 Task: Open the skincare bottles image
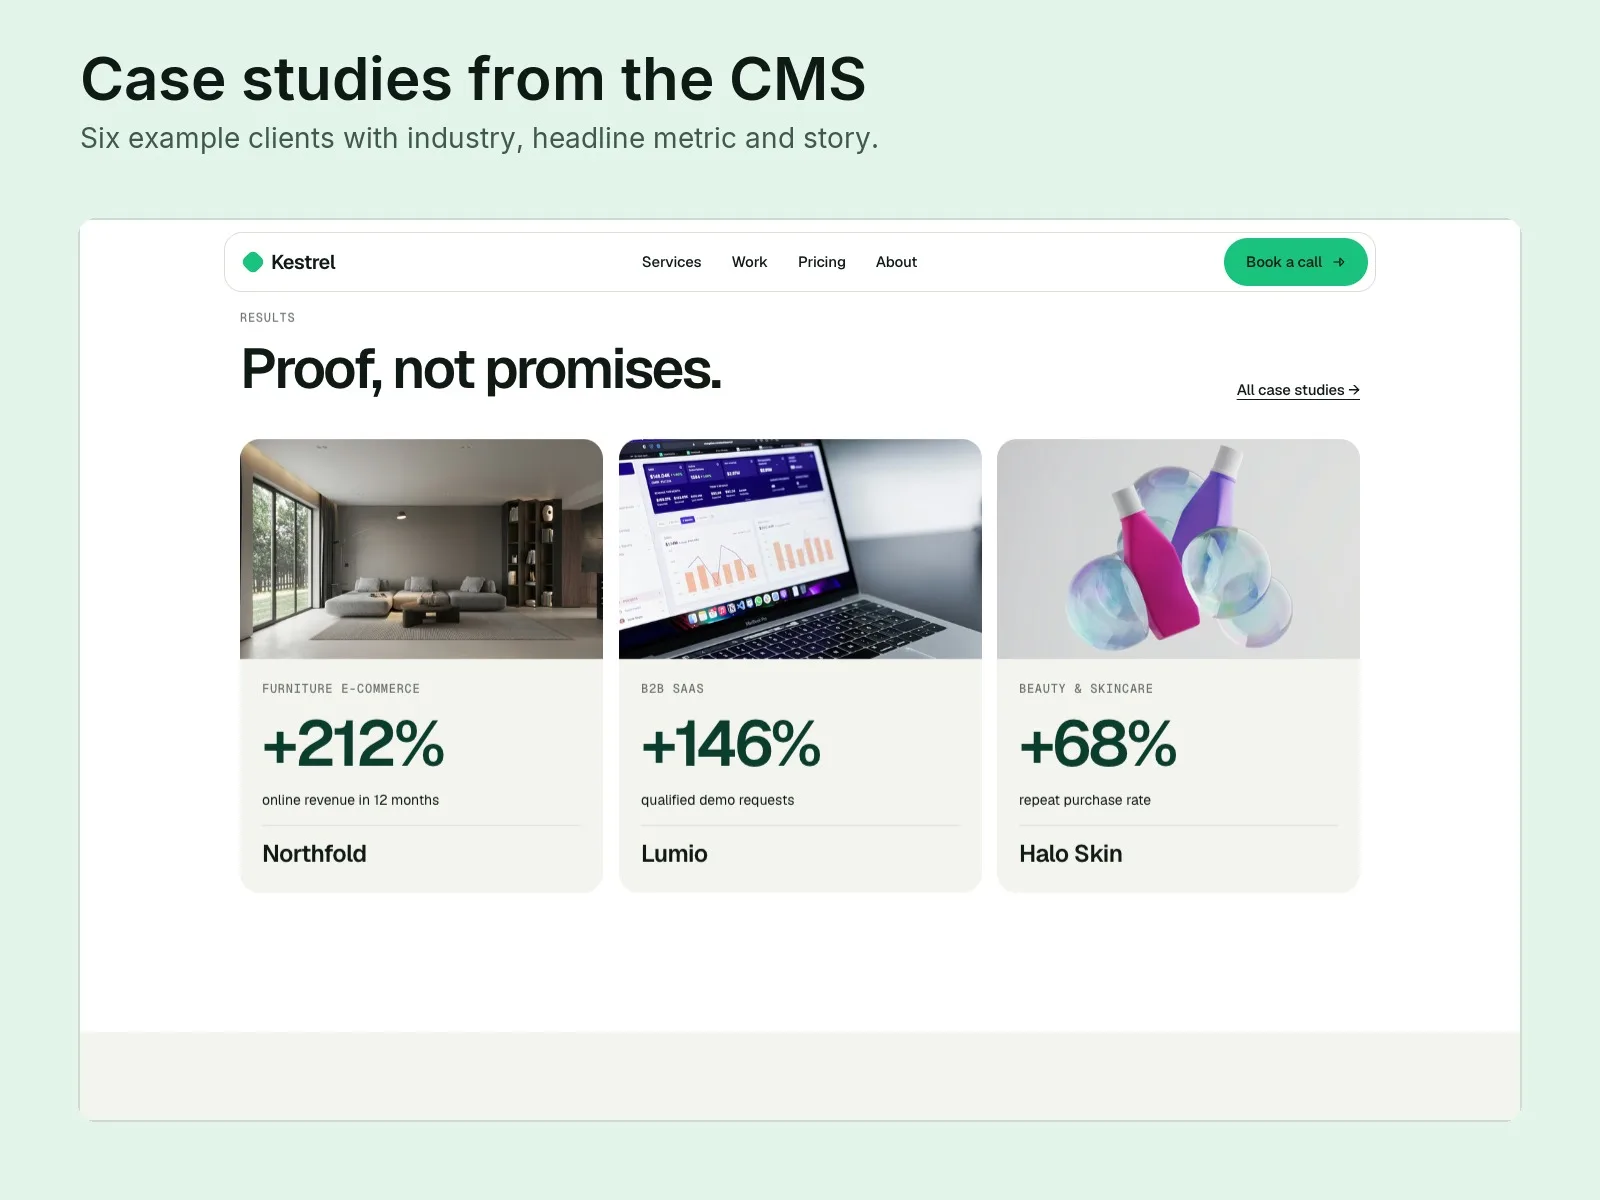(x=1178, y=549)
